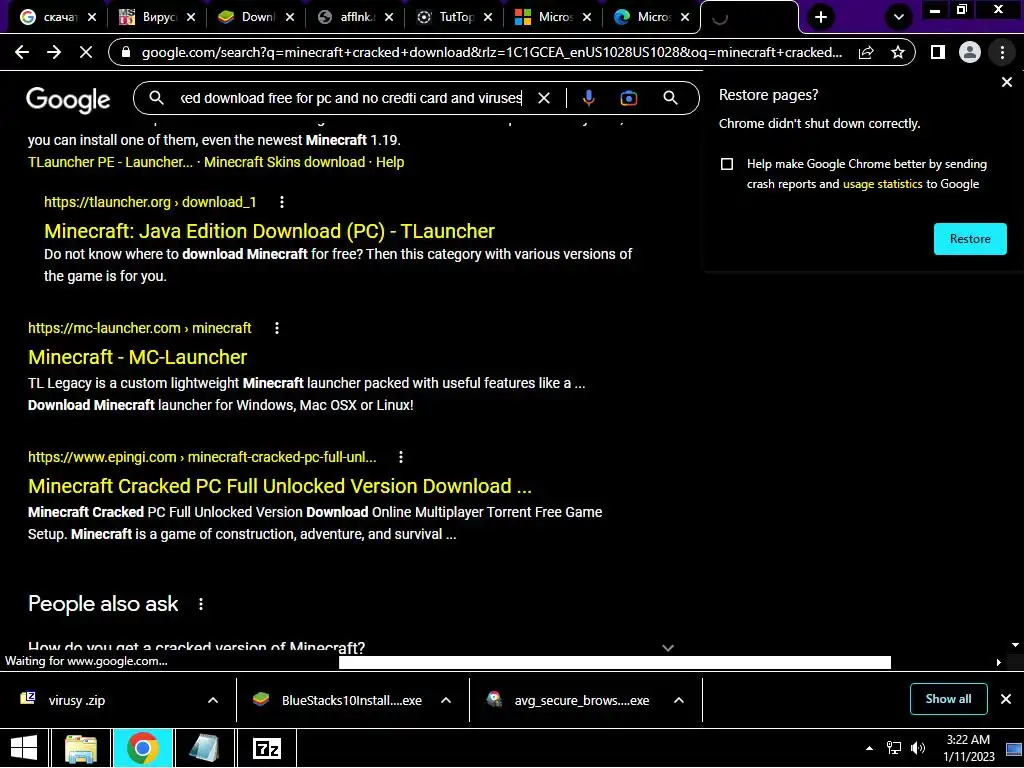Open the network icon in system tray

click(x=893, y=748)
